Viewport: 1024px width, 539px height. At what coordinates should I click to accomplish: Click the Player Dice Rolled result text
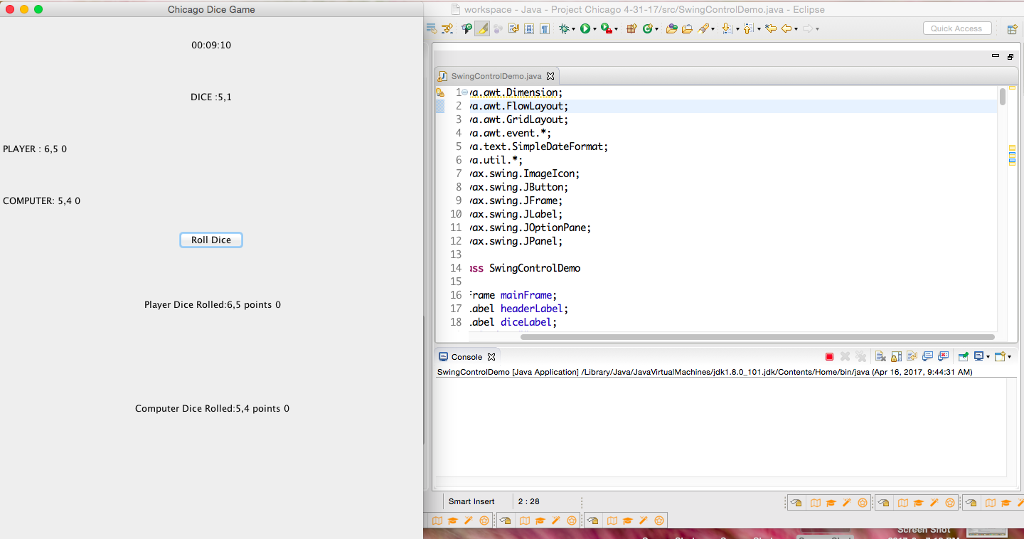point(212,304)
